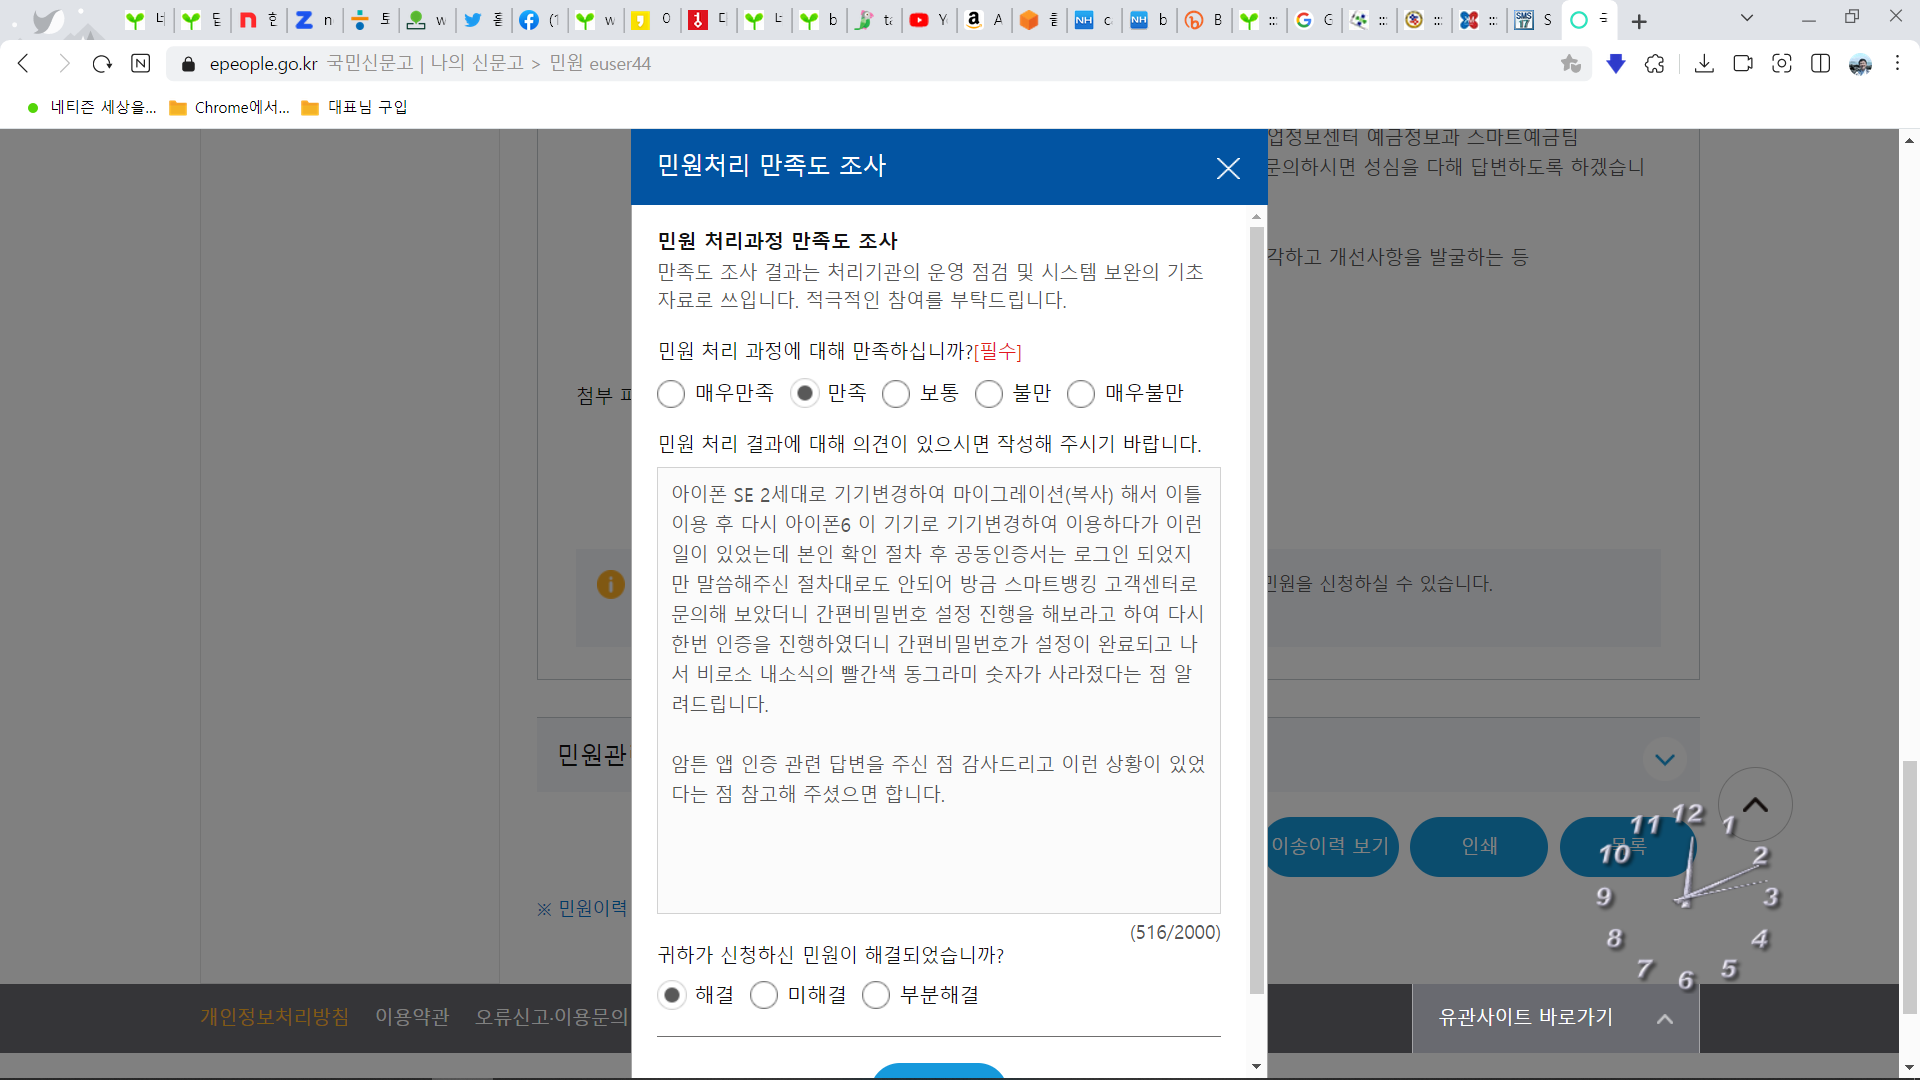Switch to the Amazon tab
Screen dimensions: 1920x1080
pos(985,20)
